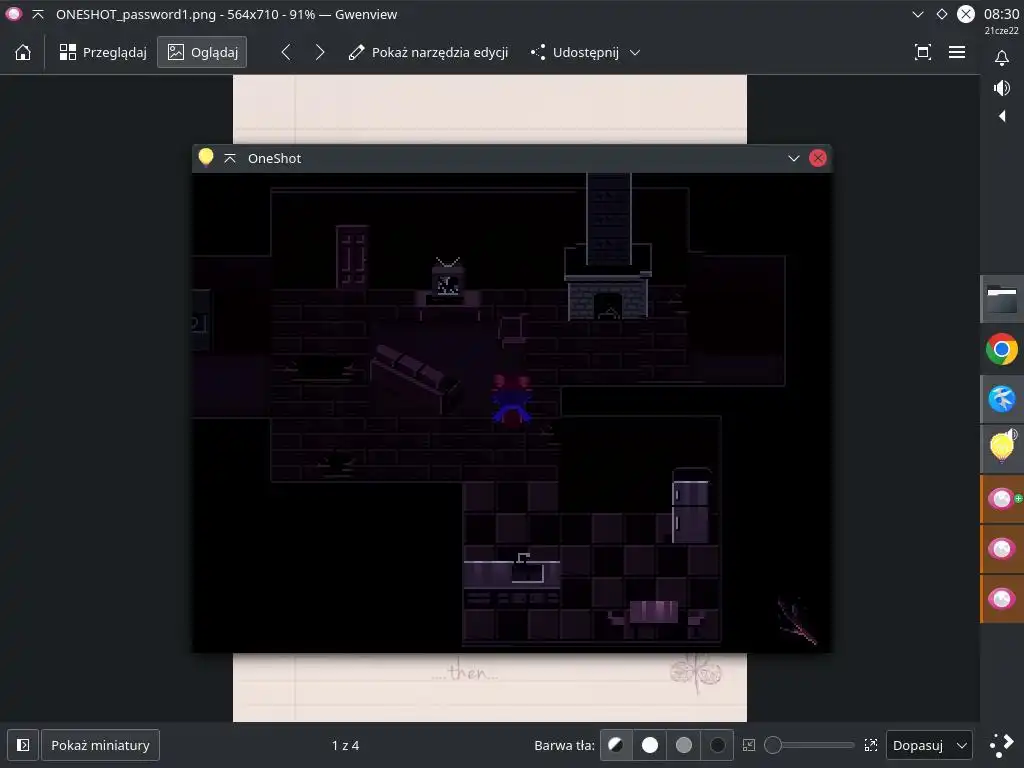The width and height of the screenshot is (1024, 768).
Task: Open the notifications bell icon
Action: (x=1002, y=58)
